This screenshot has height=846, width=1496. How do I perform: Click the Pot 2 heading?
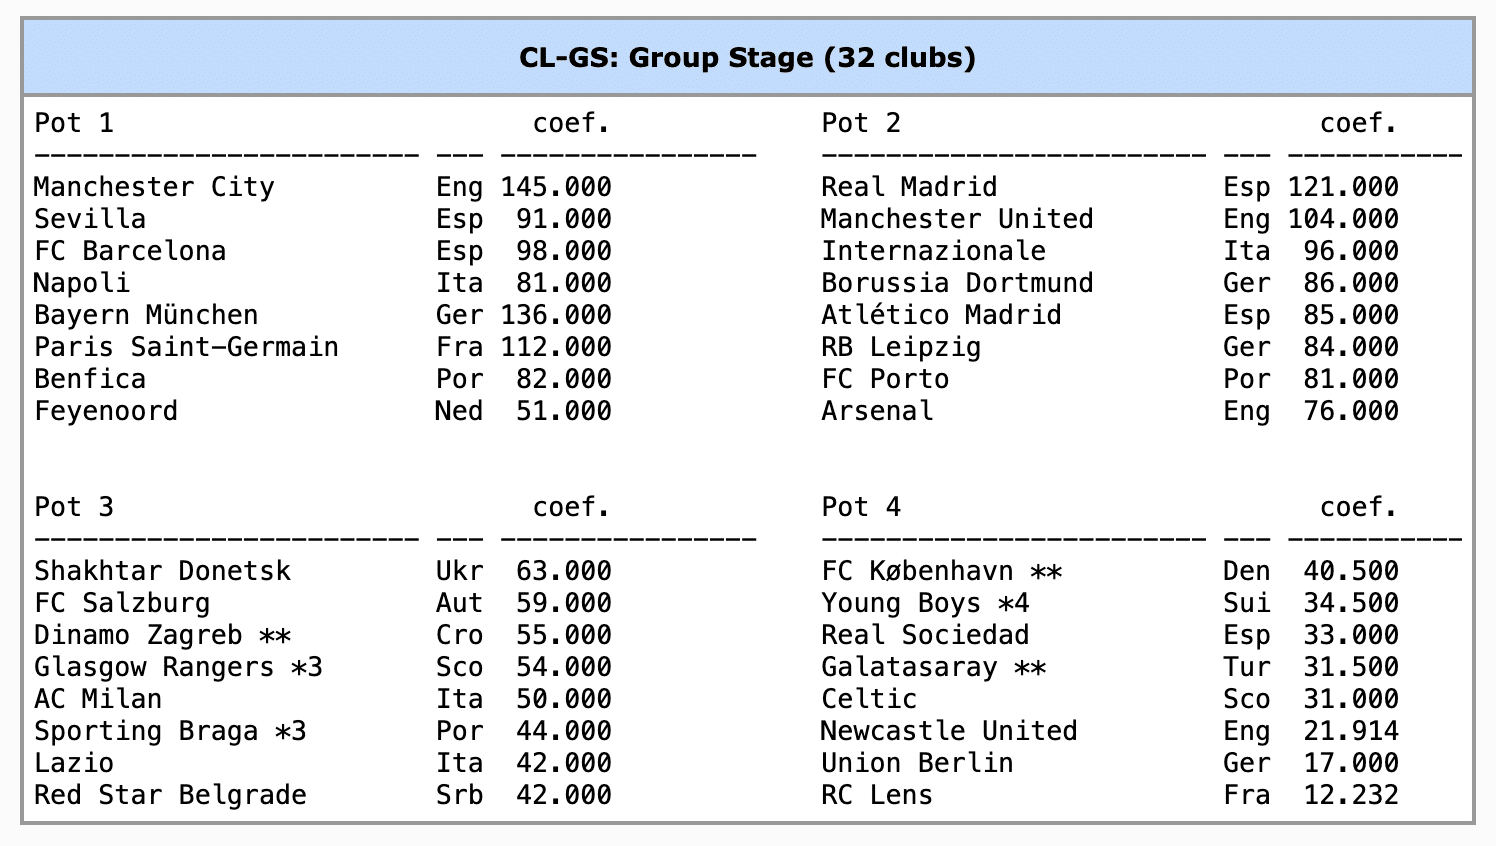tap(861, 123)
